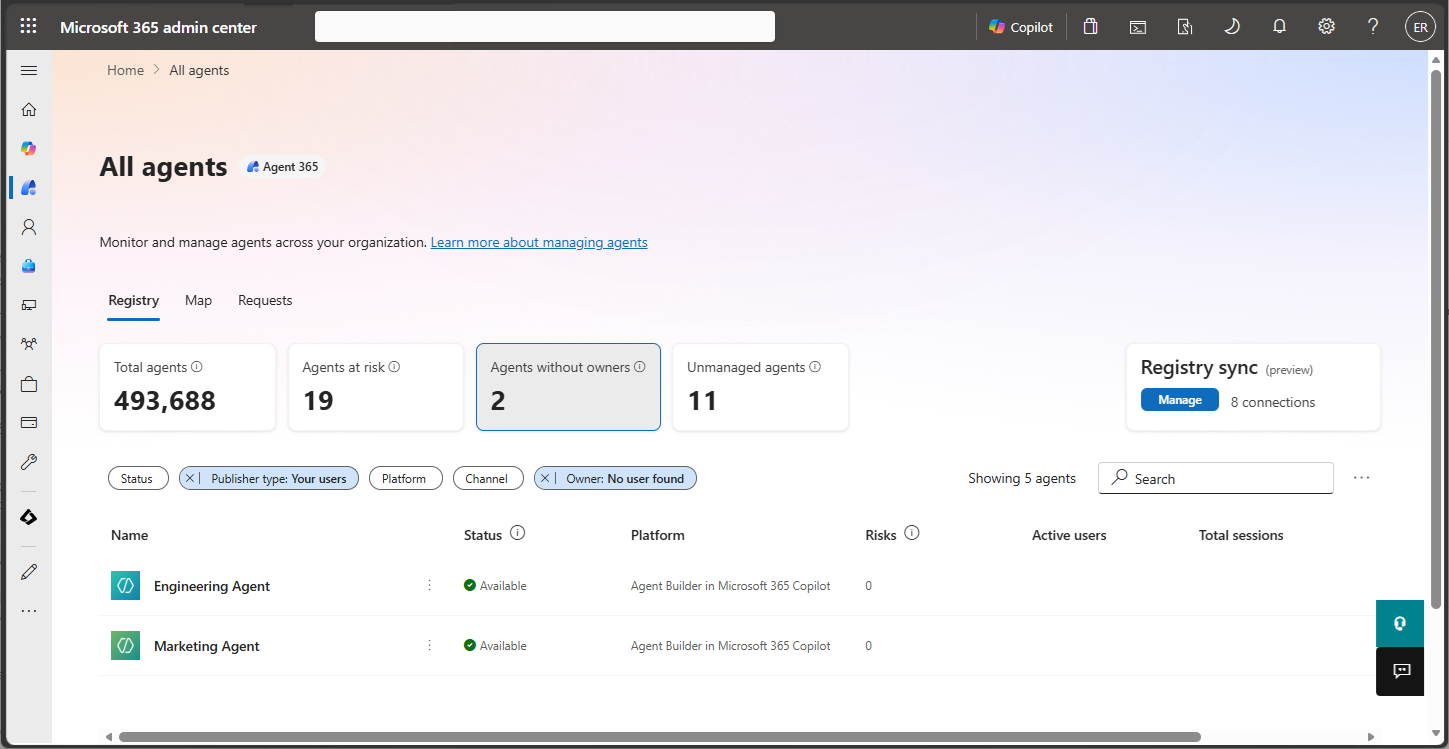This screenshot has height=749, width=1449.
Task: Switch to the Map tab
Action: [198, 300]
